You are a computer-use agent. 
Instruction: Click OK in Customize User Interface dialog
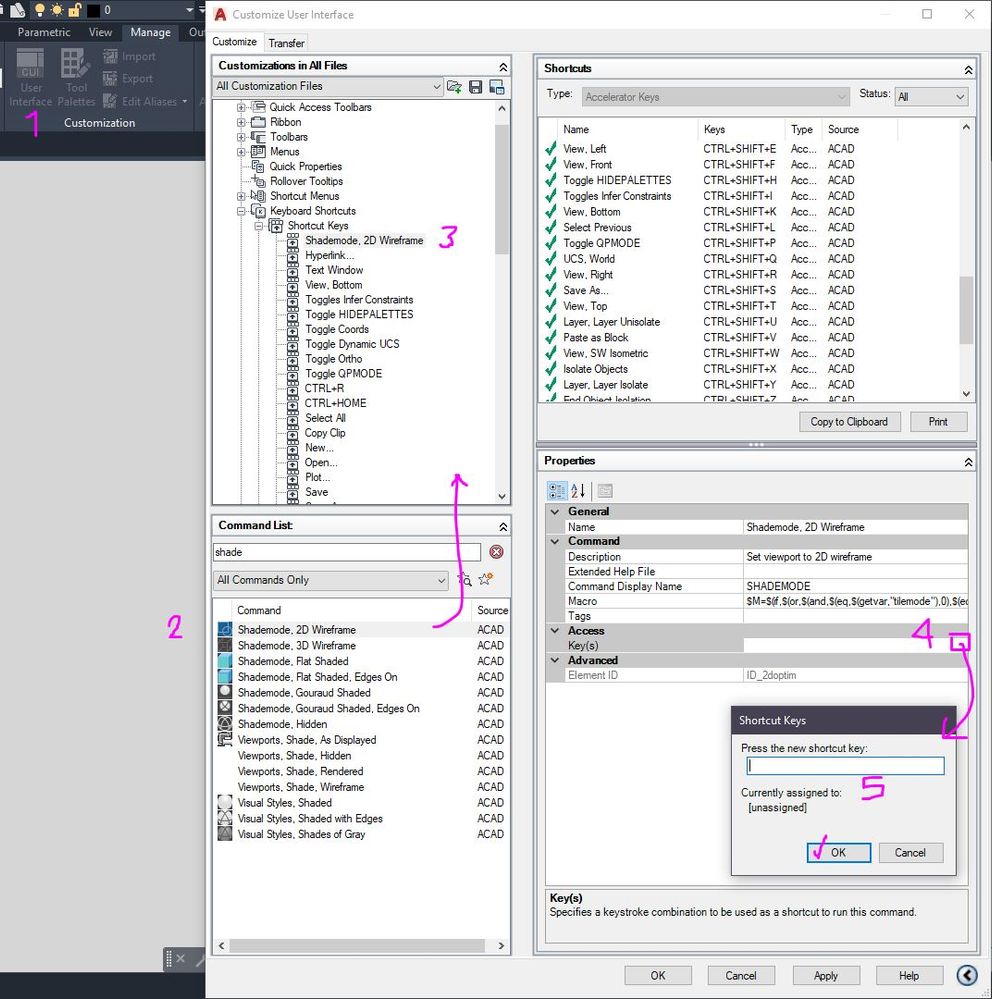[x=658, y=975]
